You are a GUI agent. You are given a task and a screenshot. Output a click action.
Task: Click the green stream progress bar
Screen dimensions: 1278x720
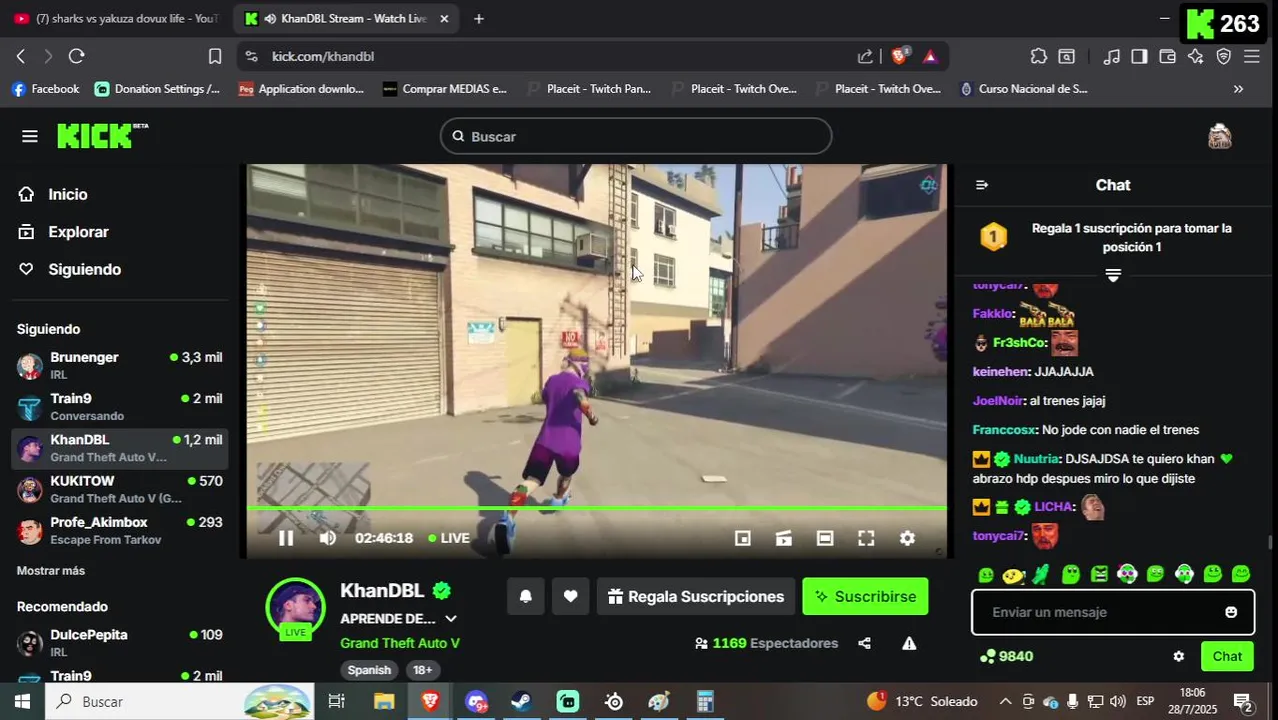click(596, 508)
